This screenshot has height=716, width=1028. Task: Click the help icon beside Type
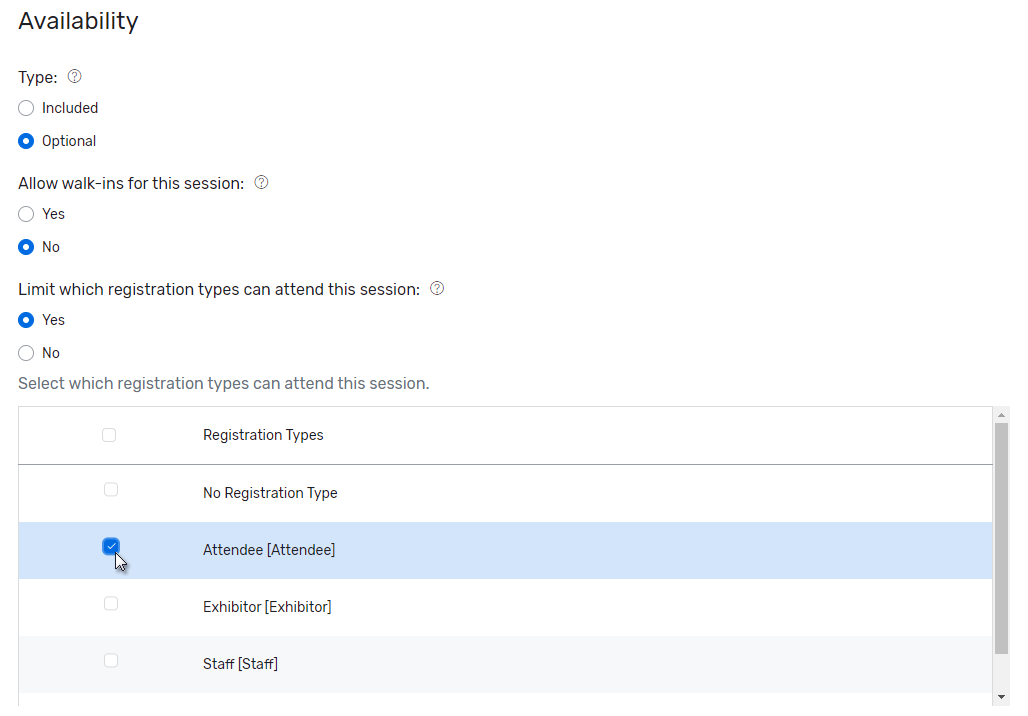tap(74, 76)
